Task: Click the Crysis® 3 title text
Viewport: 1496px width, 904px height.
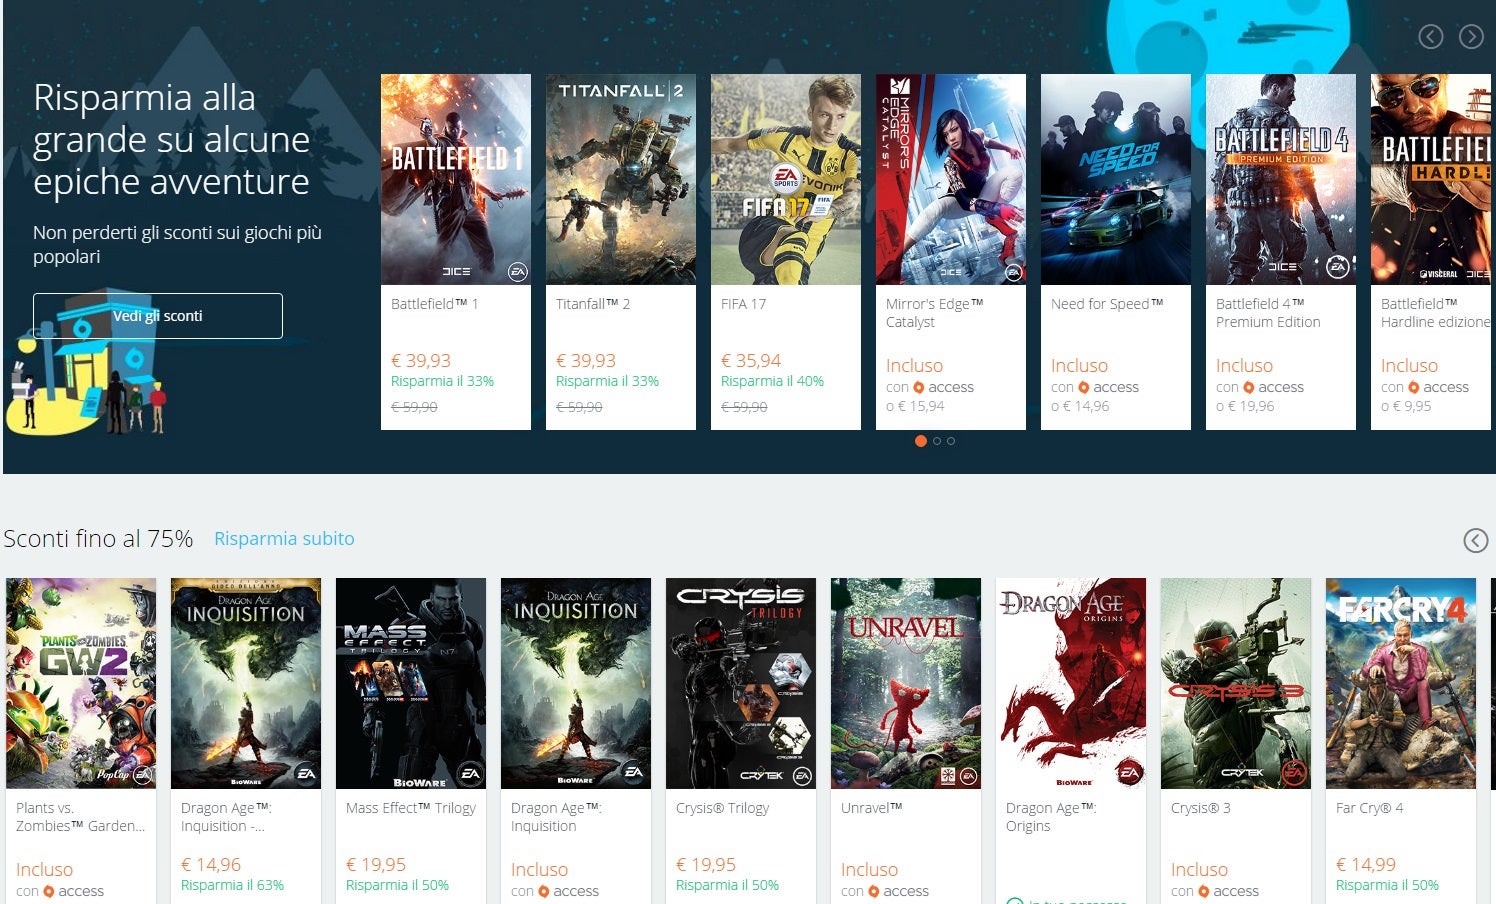Action: (x=1201, y=808)
